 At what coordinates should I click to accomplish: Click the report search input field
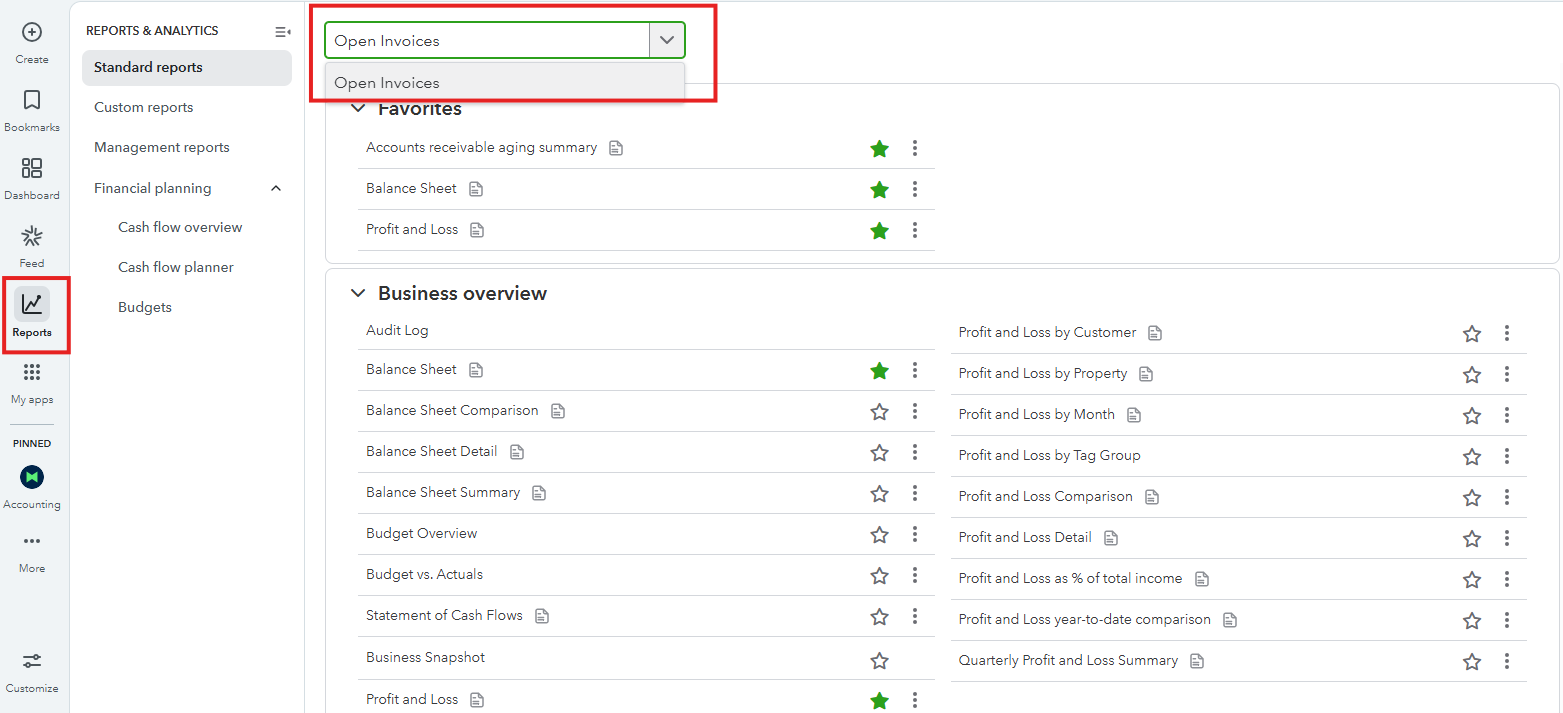(487, 41)
